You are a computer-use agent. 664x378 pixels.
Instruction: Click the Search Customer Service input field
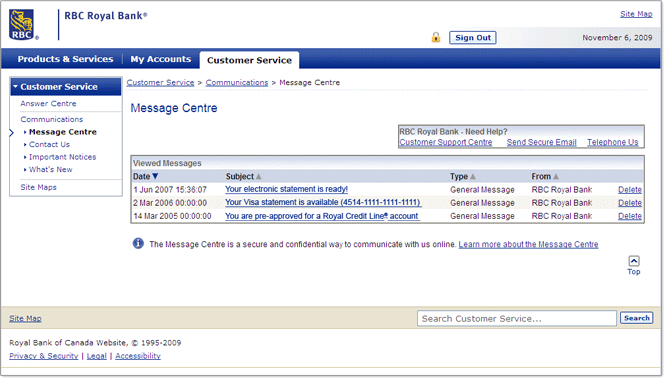pos(517,318)
